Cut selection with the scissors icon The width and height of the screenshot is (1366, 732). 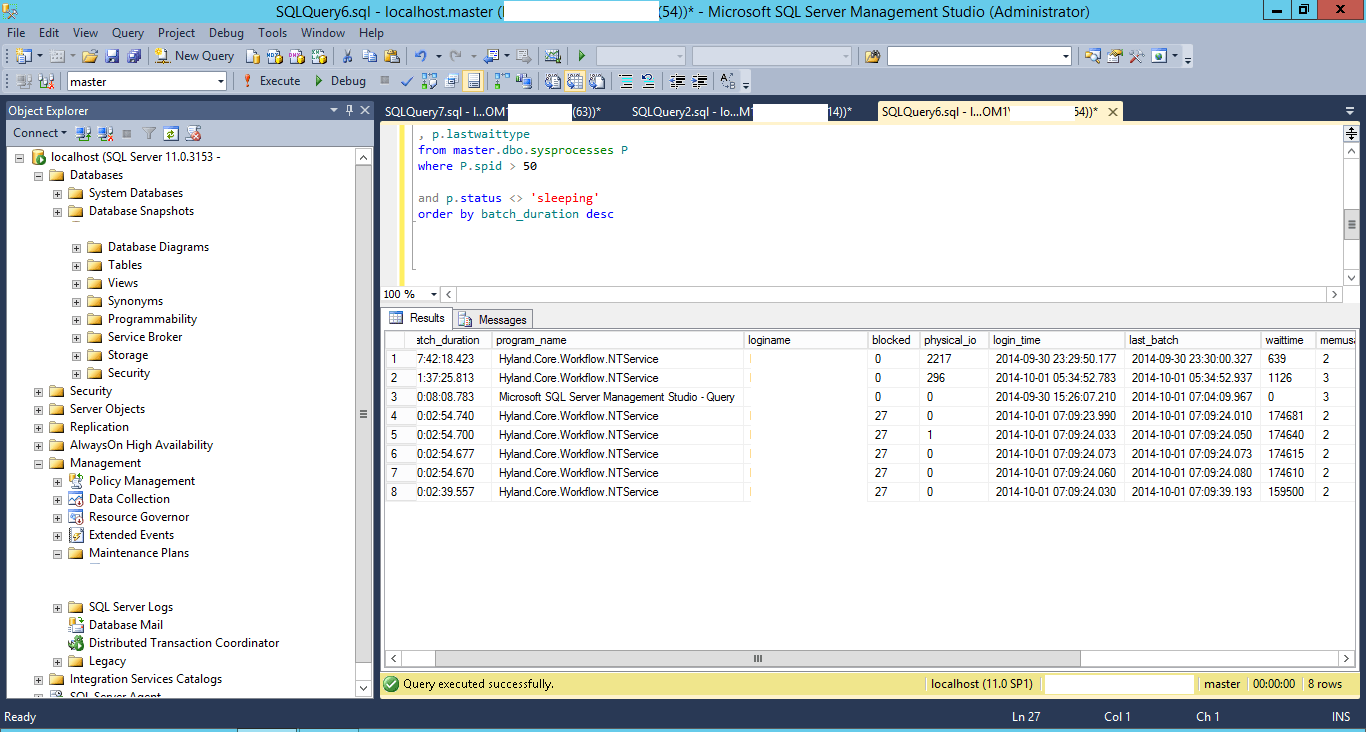[347, 56]
